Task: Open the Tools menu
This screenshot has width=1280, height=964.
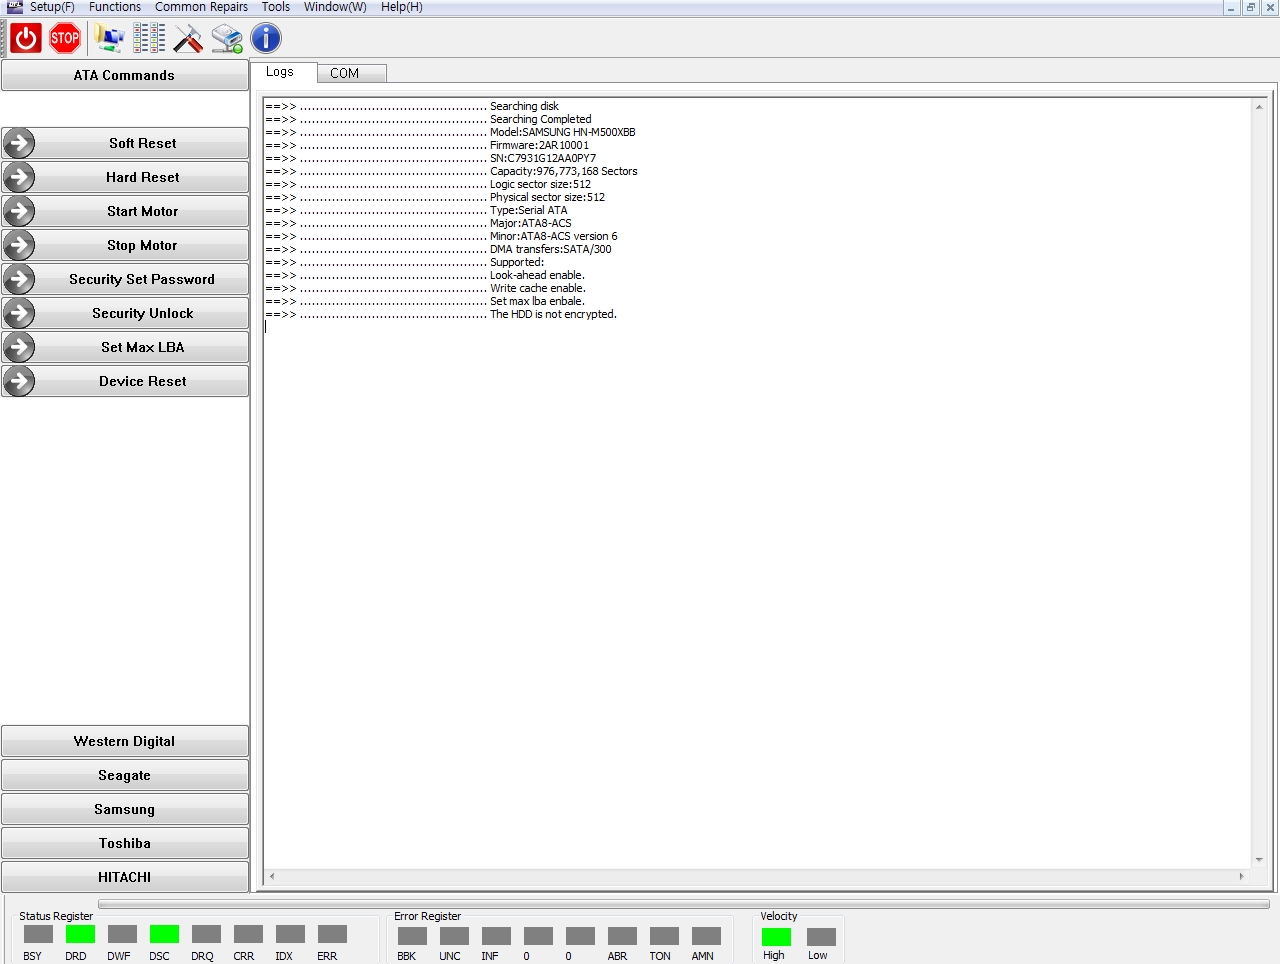Action: pos(276,7)
